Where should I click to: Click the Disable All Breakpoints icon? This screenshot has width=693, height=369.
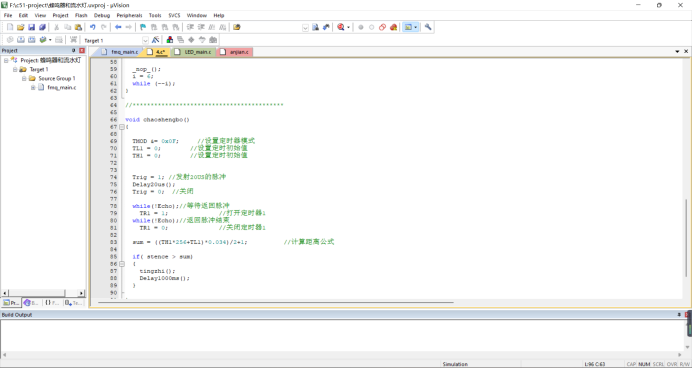pyautogui.click(x=382, y=27)
